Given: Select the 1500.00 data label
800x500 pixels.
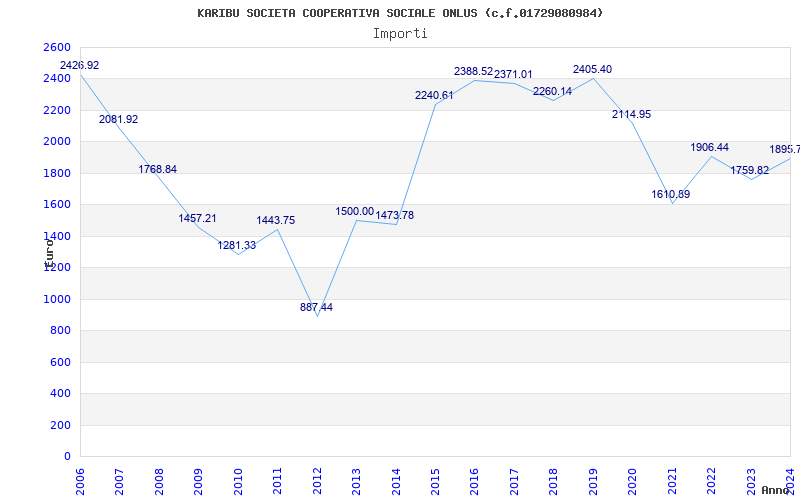Looking at the screenshot, I should point(355,211).
